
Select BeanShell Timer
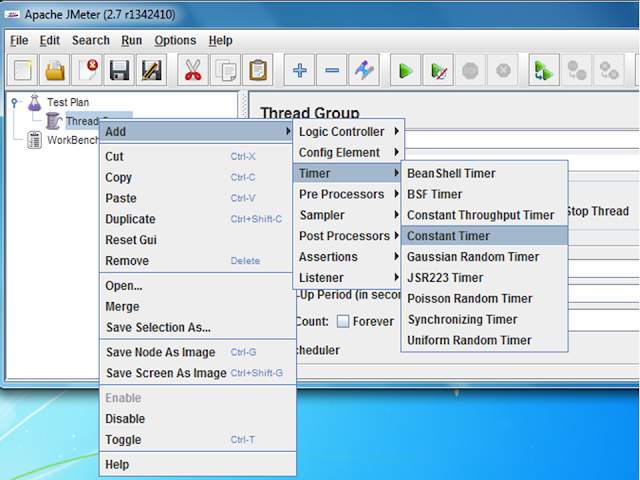[x=484, y=173]
